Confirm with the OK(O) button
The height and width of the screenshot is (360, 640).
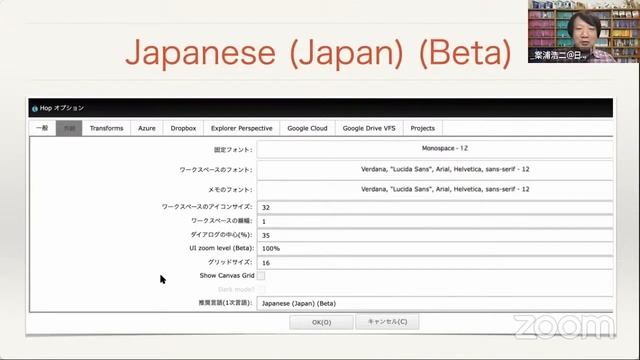(x=321, y=322)
